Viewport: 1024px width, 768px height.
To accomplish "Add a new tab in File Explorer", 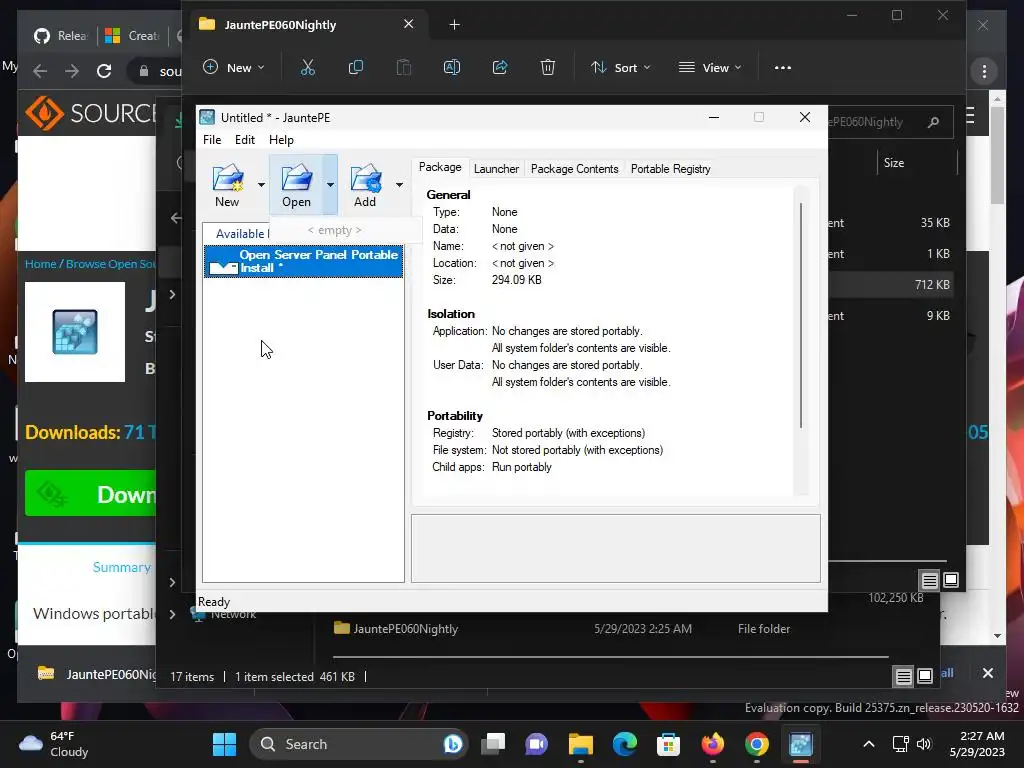I will tap(455, 25).
